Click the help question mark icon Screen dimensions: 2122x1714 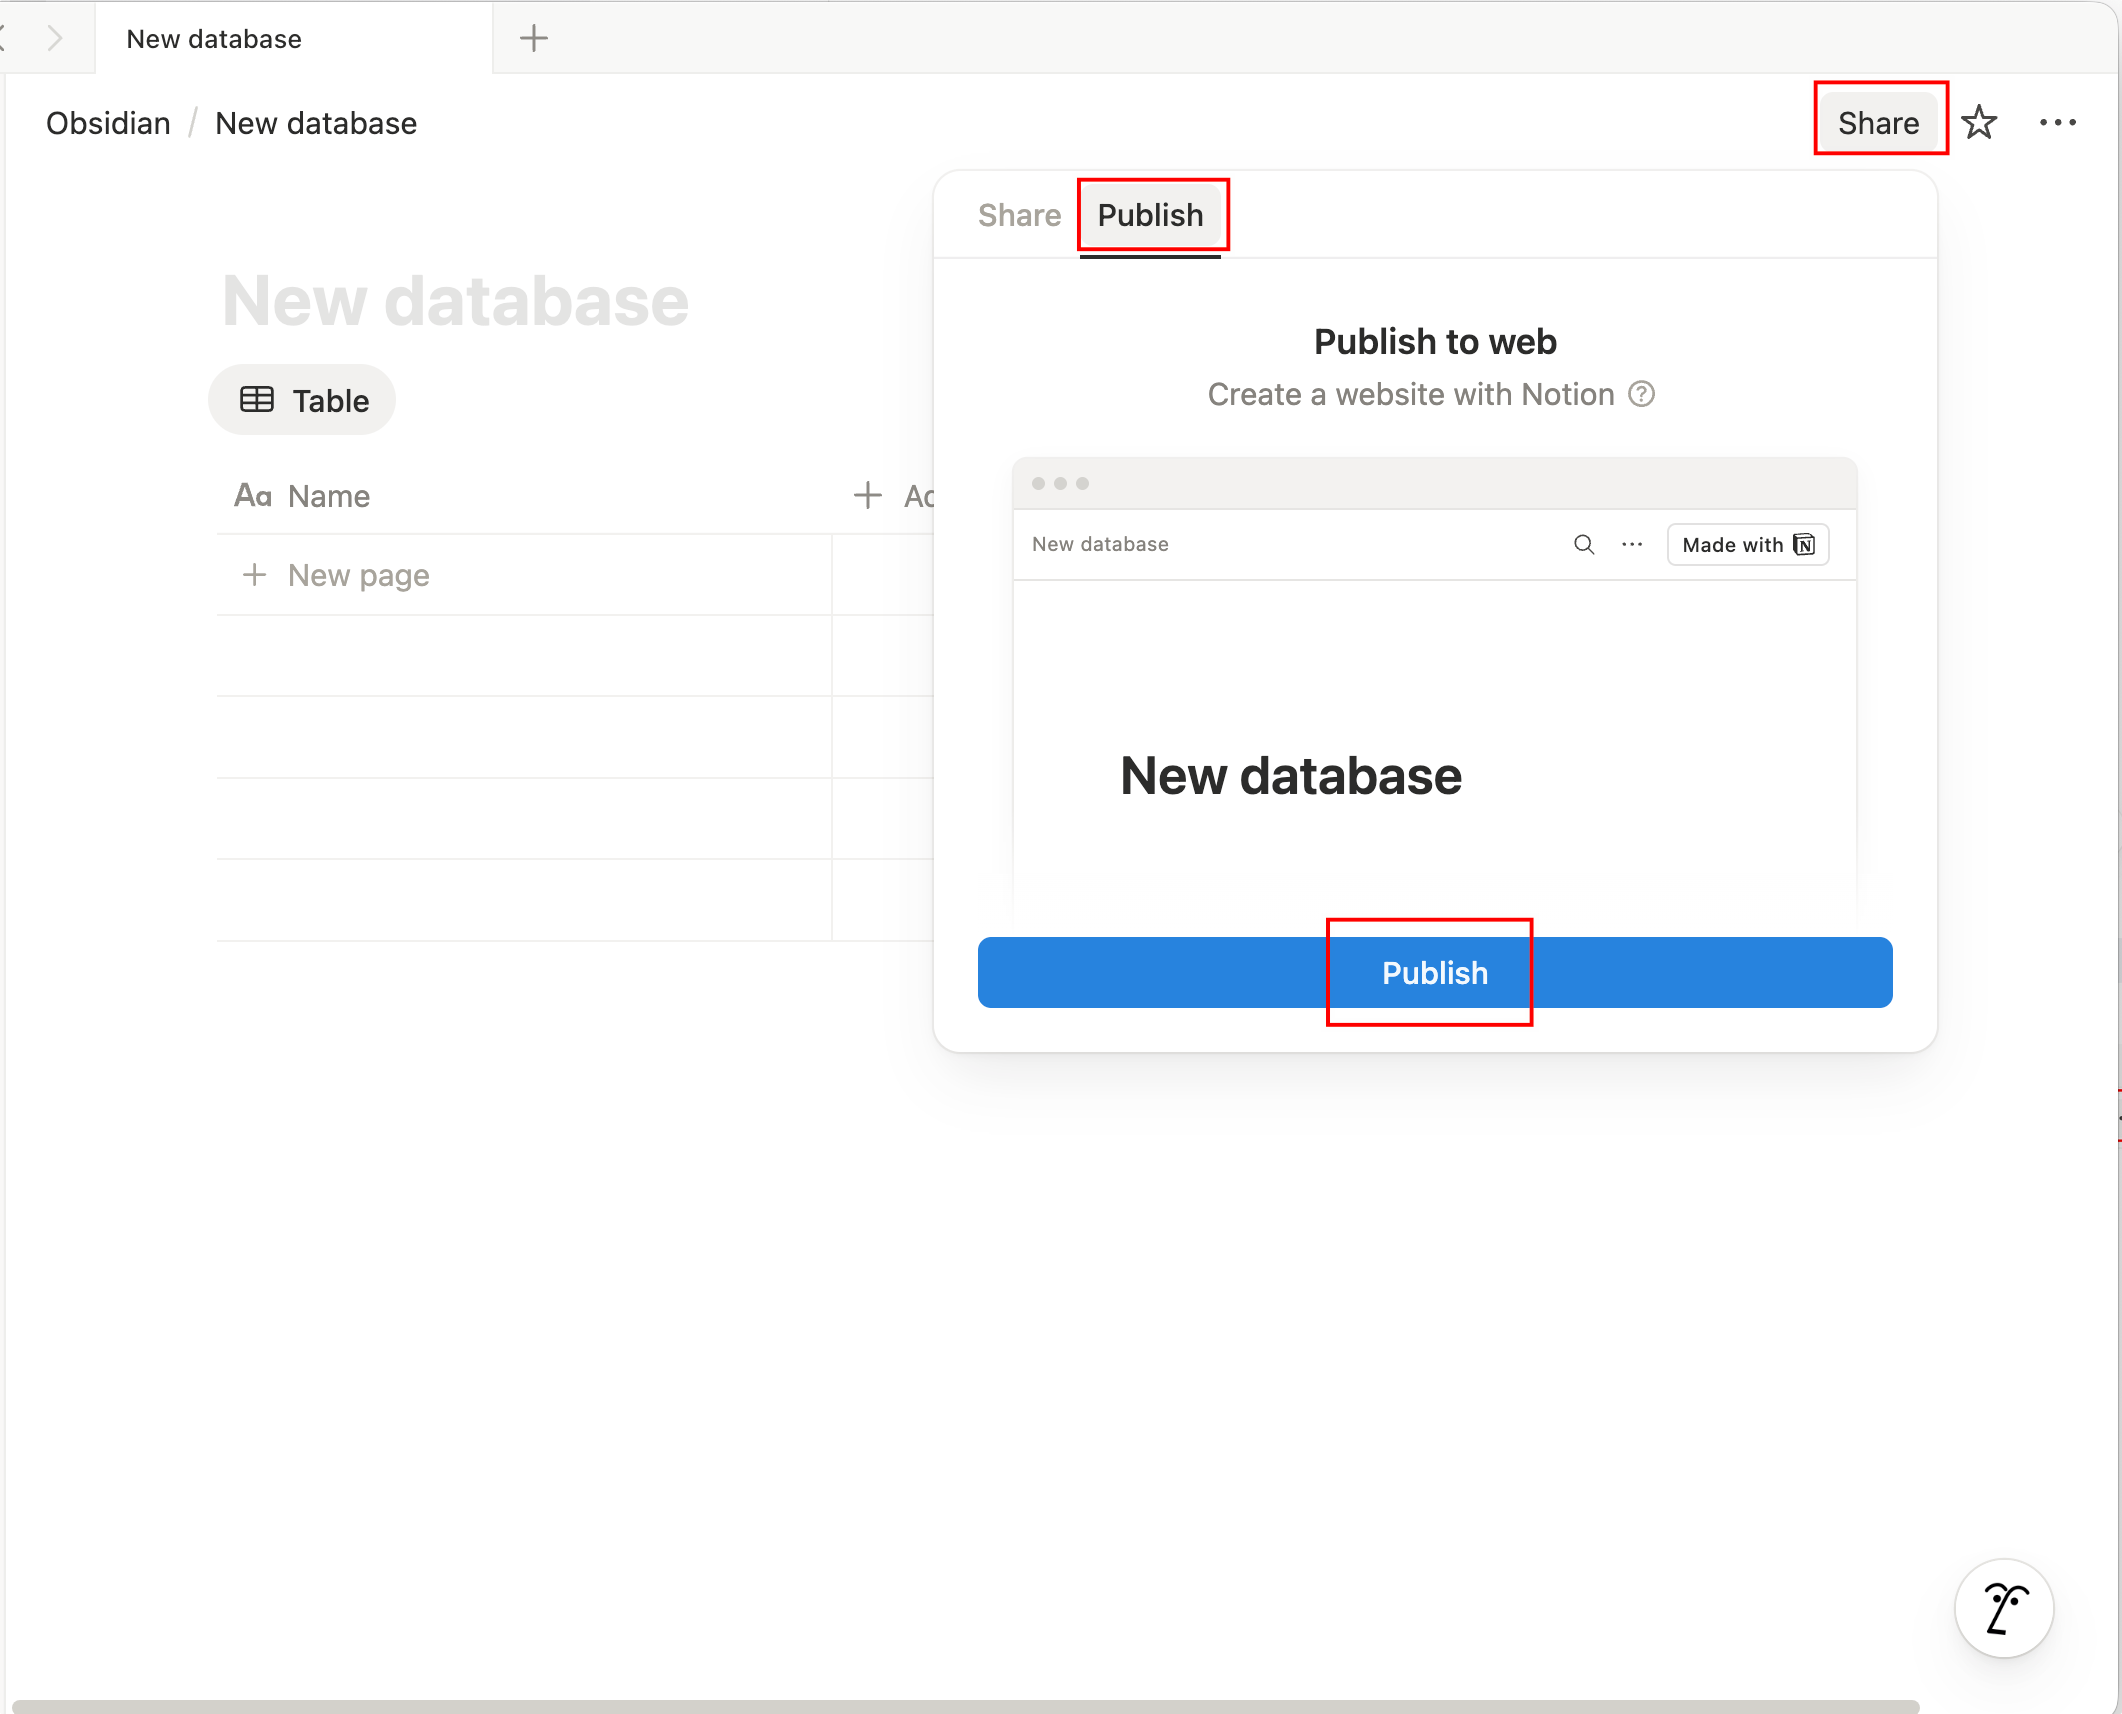(x=1641, y=394)
